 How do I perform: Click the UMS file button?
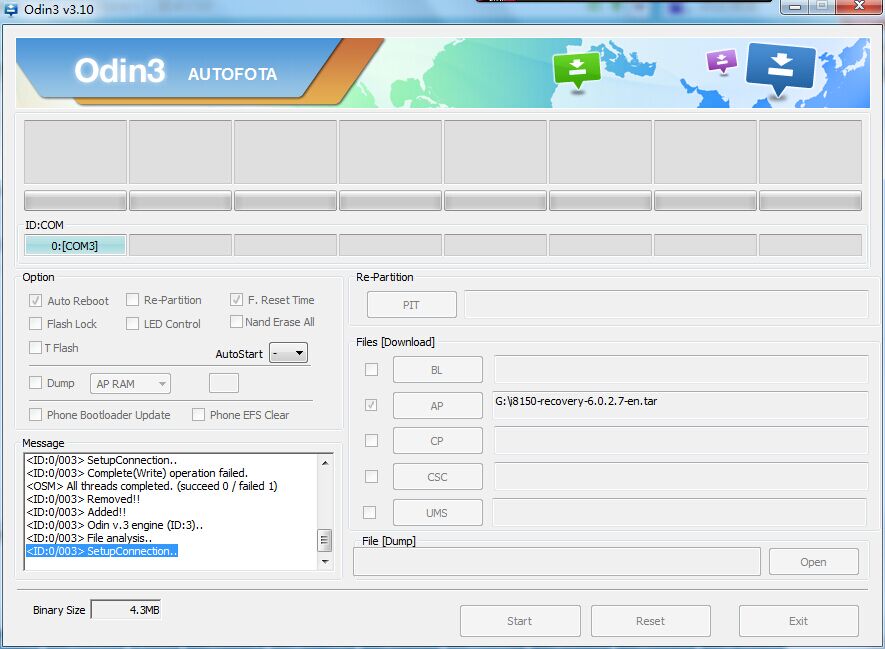pos(437,513)
